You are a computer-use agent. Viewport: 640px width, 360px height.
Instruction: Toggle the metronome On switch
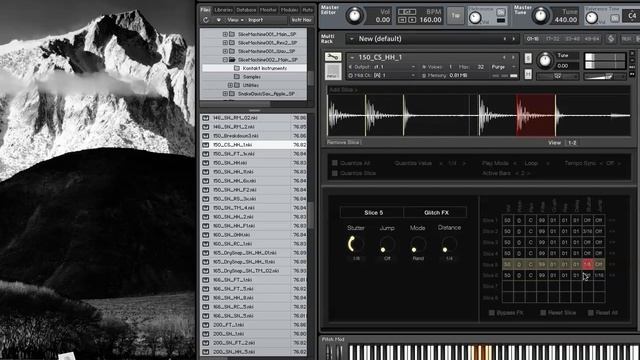click(x=501, y=13)
